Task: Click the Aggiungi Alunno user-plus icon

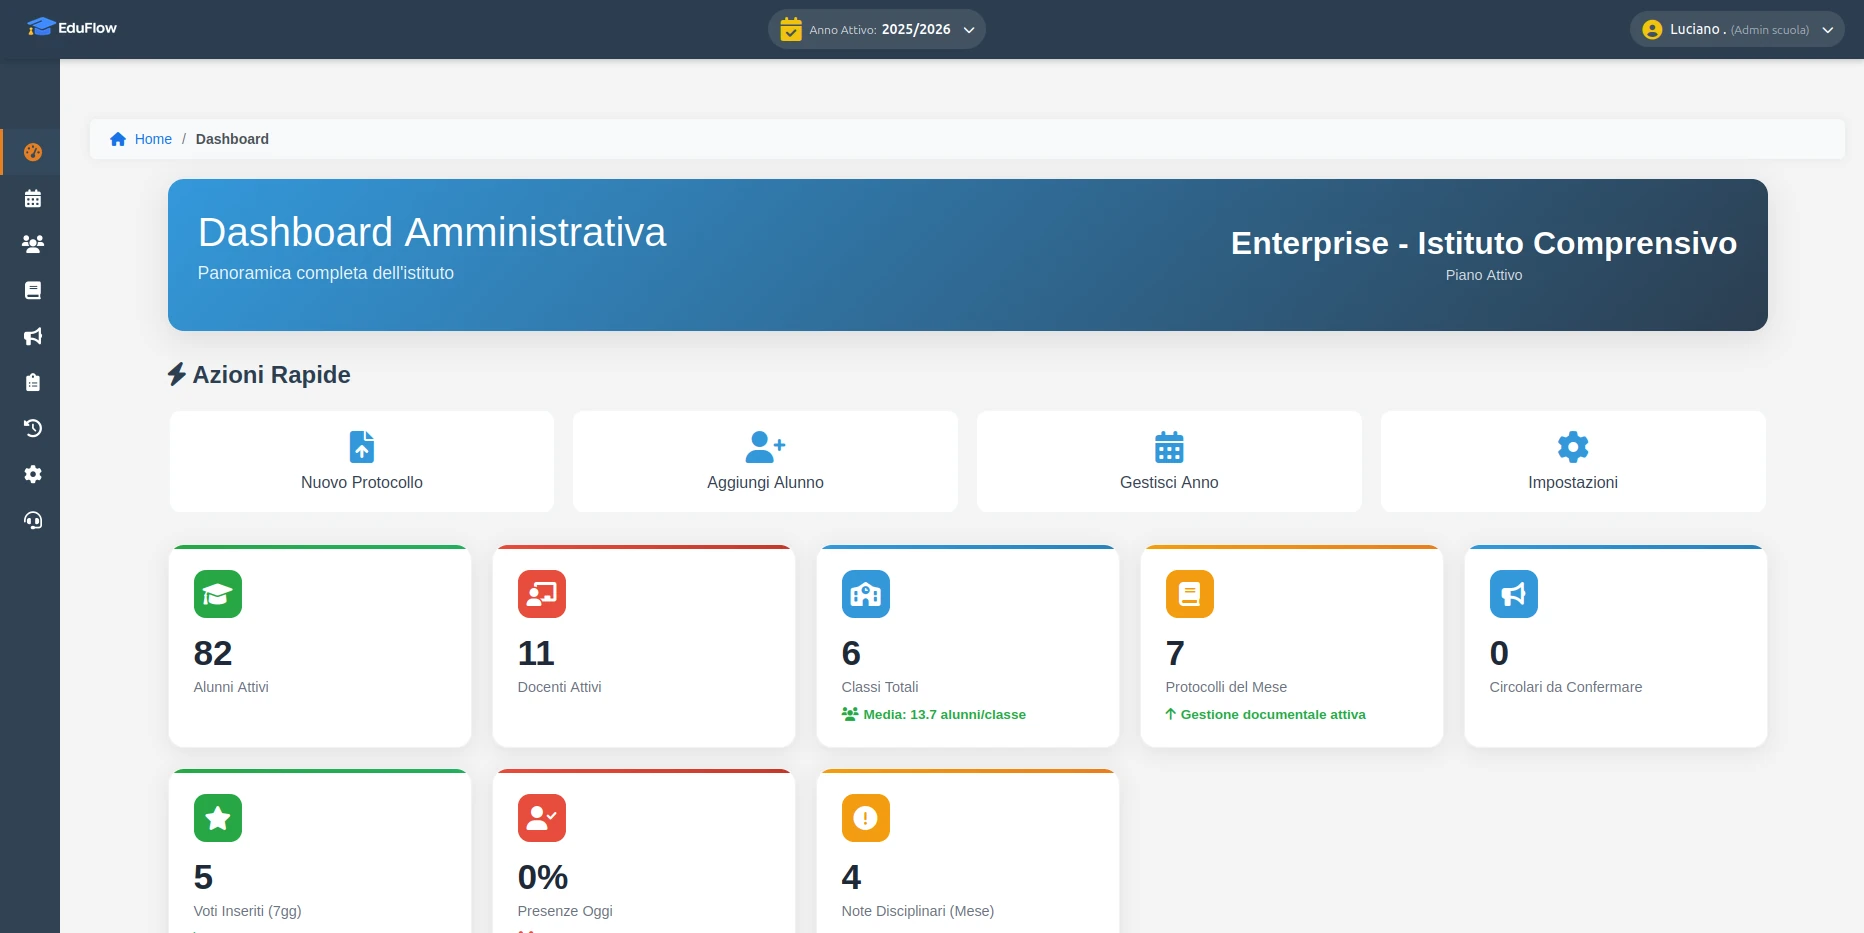Action: coord(765,447)
